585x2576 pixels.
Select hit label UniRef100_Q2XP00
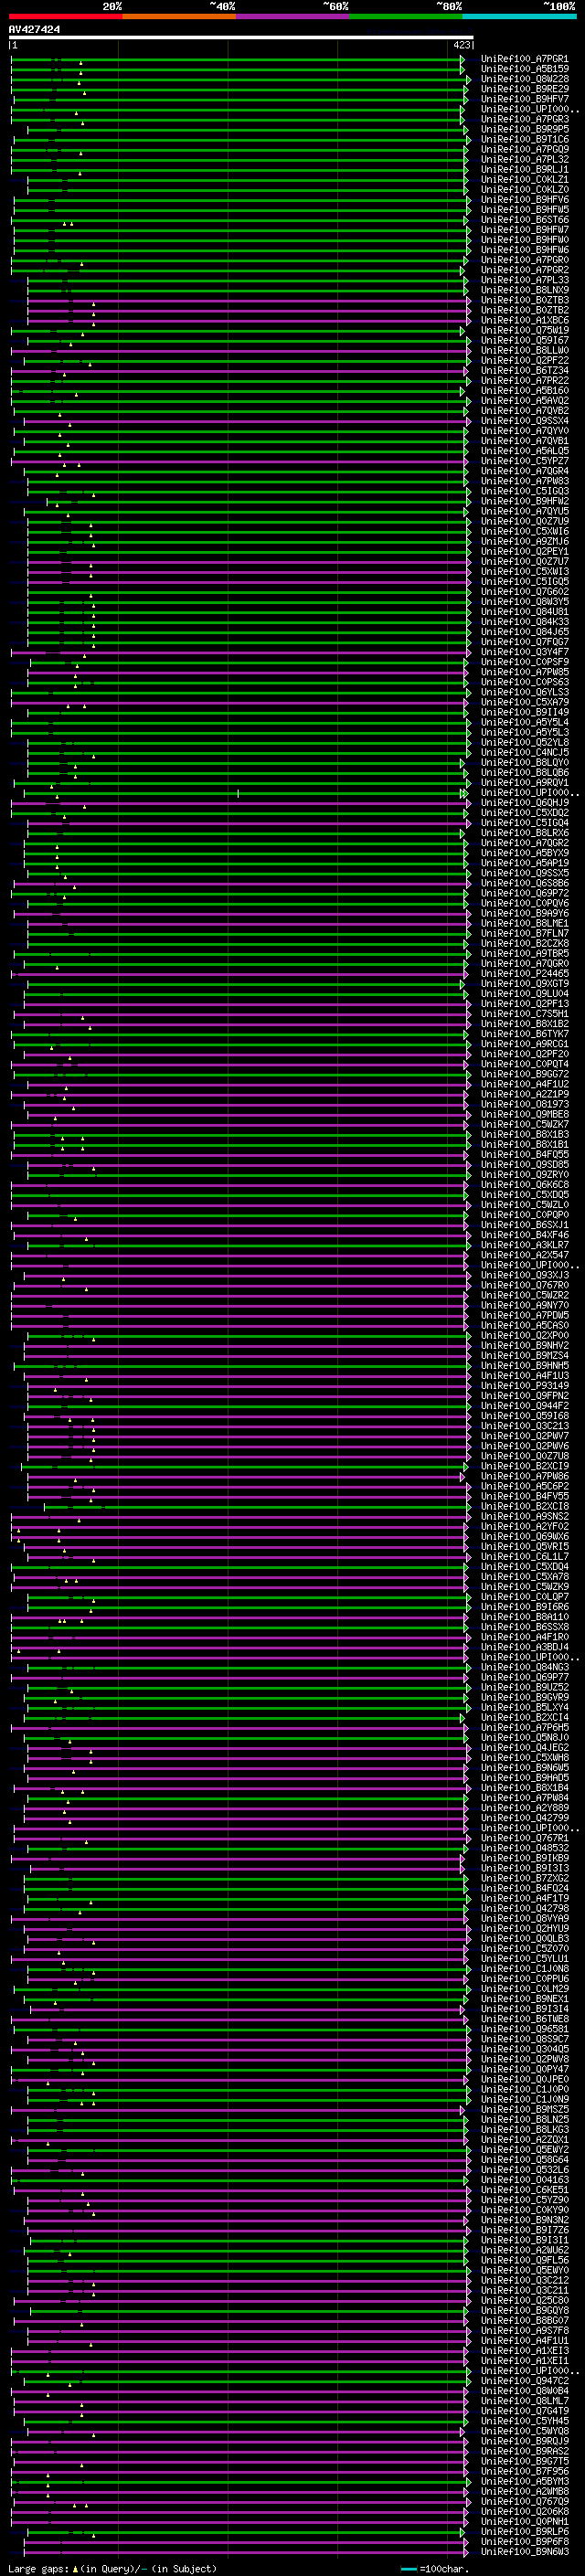click(525, 1336)
